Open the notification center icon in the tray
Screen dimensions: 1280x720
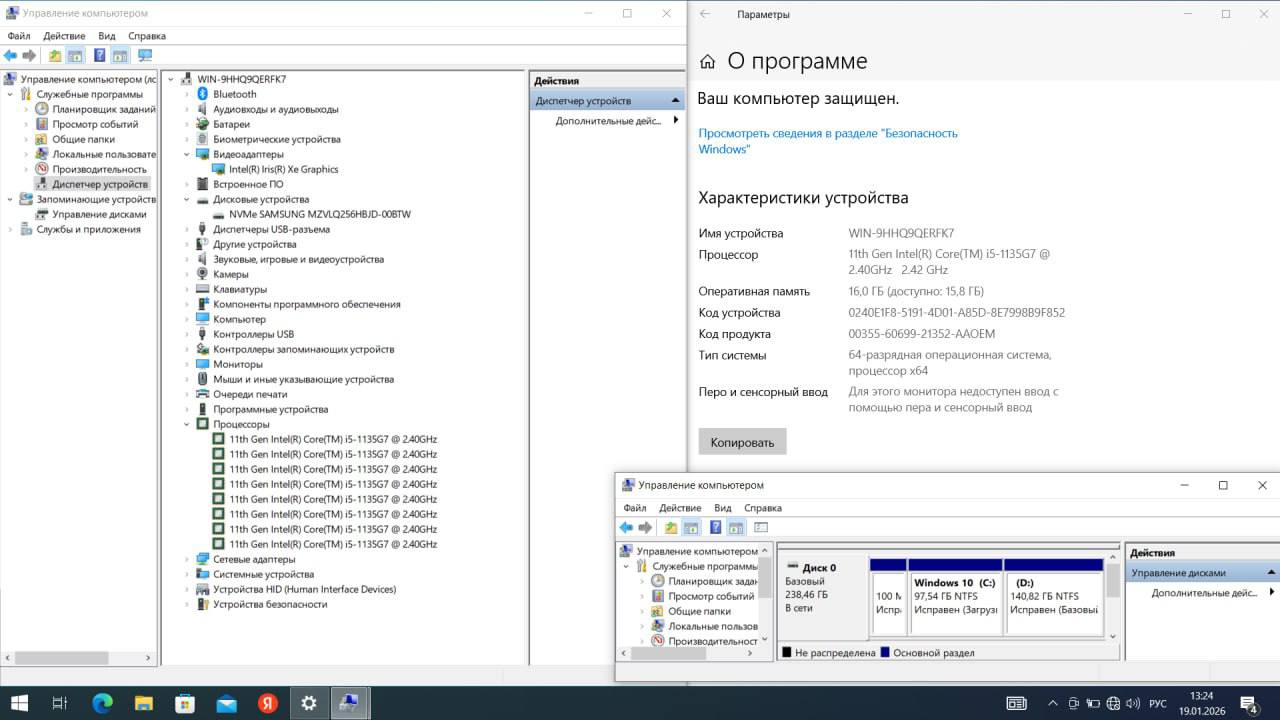[x=1248, y=703]
